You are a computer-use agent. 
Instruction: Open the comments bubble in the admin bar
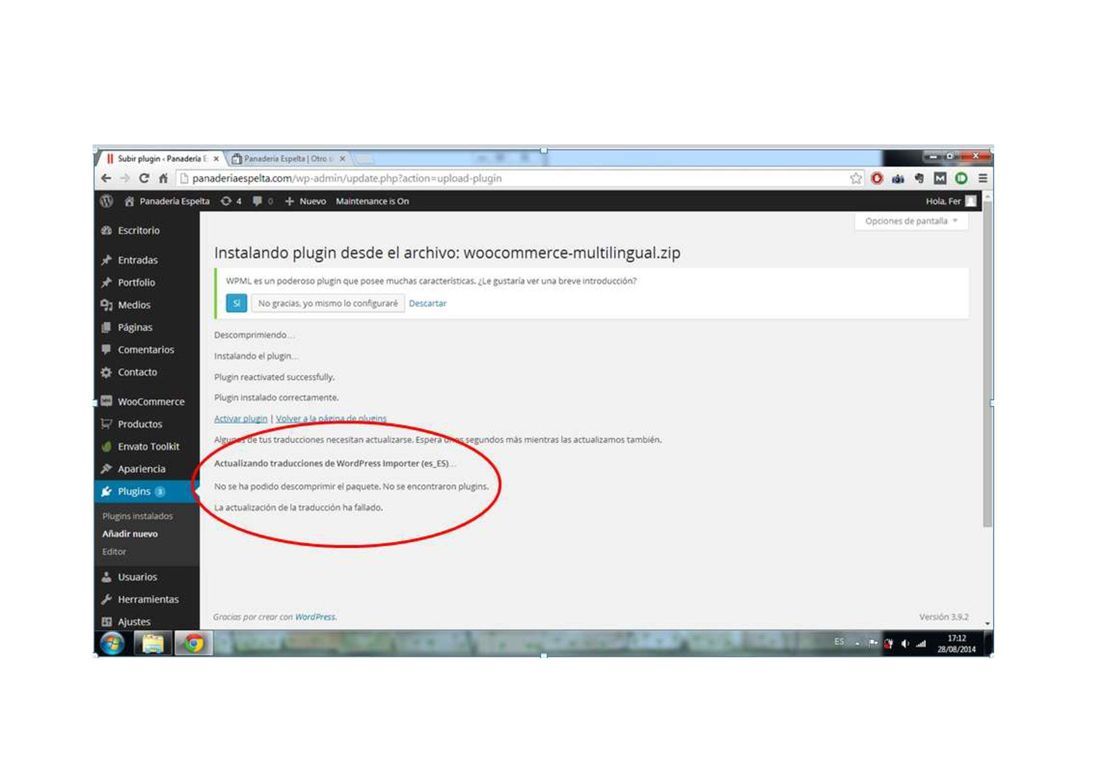[262, 201]
